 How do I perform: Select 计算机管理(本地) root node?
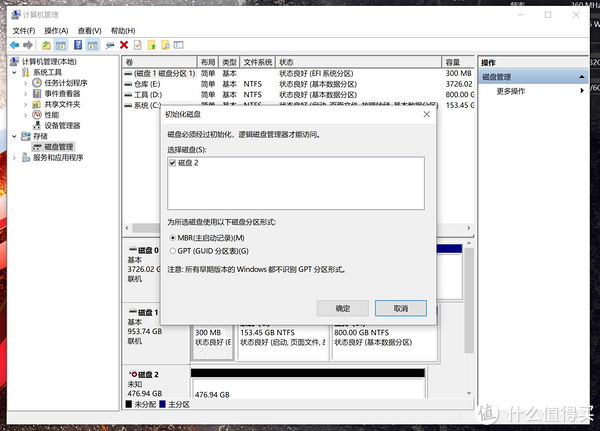tap(49, 62)
